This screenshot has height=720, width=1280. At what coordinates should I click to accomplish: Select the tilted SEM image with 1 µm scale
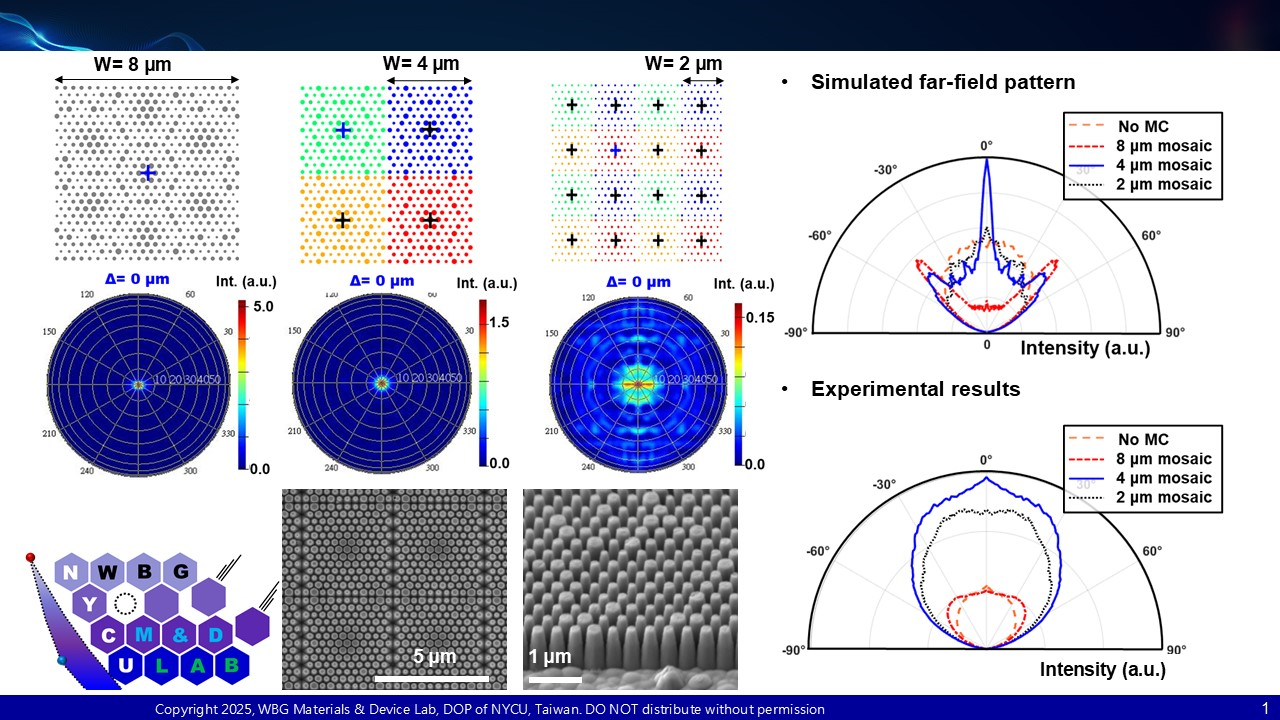pos(630,588)
